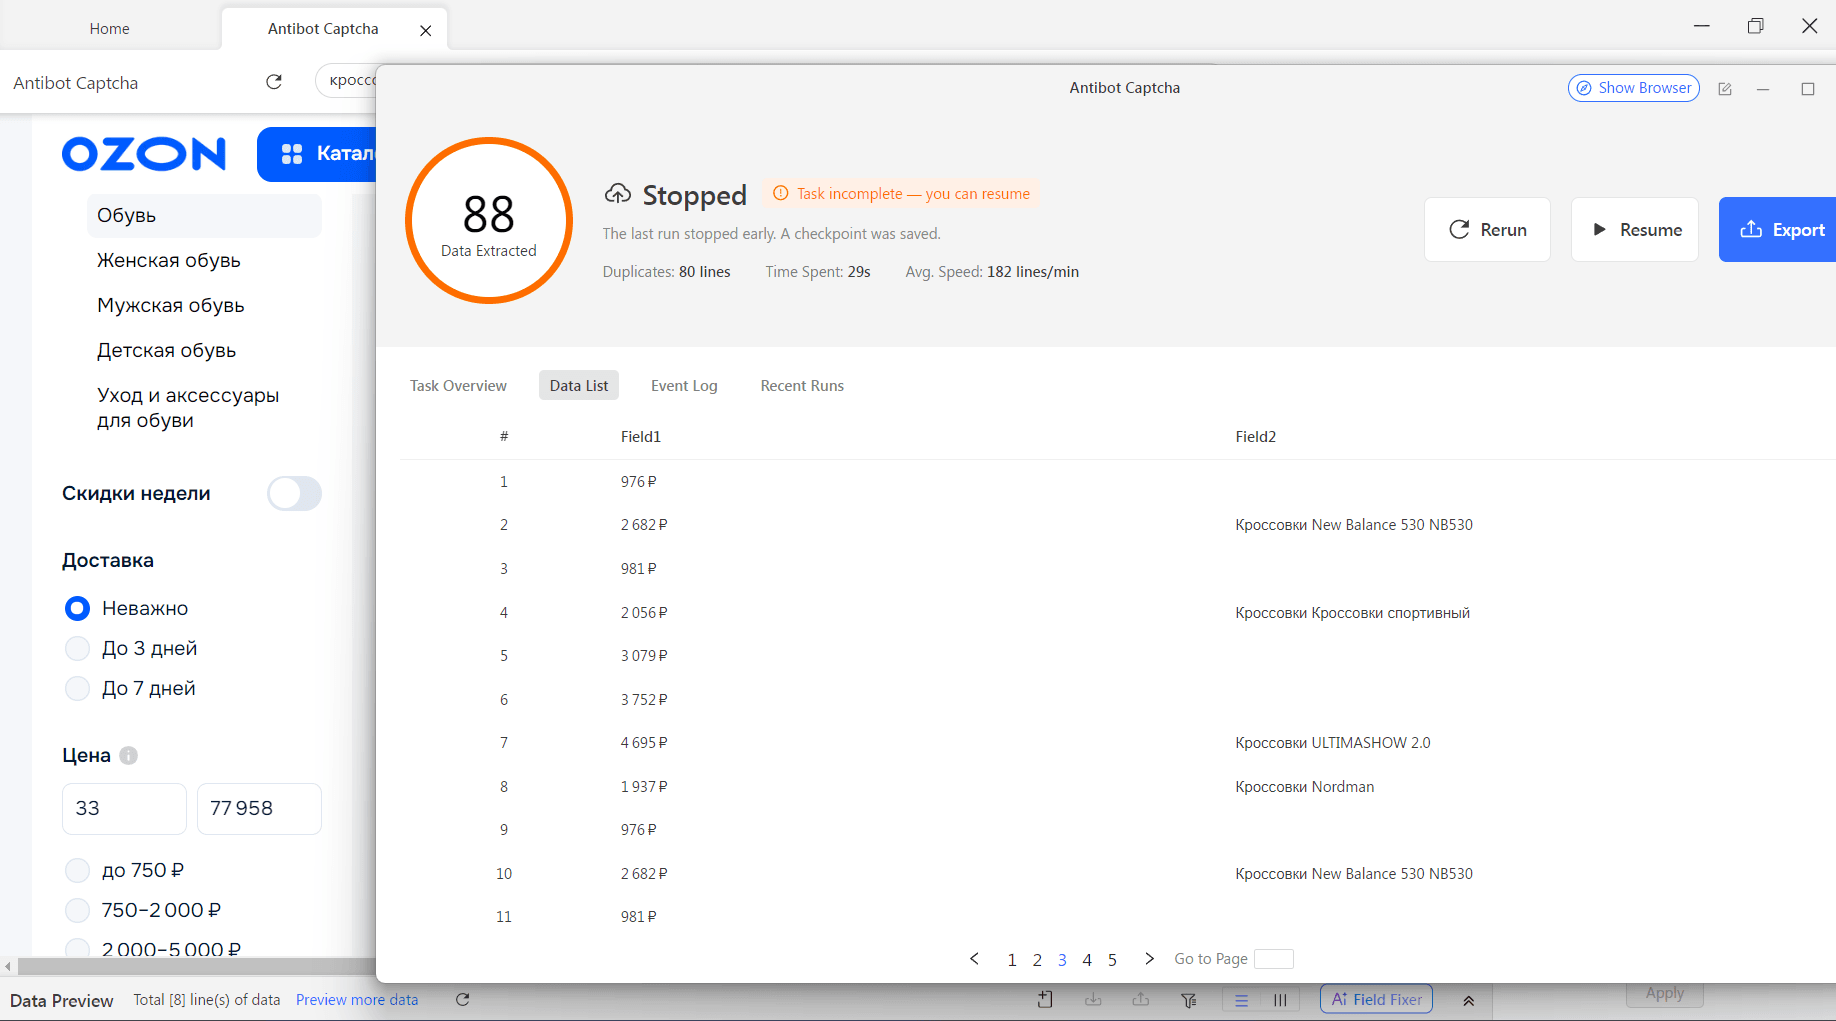Select the Неважно delivery radio button
The height and width of the screenshot is (1021, 1836).
(x=77, y=608)
